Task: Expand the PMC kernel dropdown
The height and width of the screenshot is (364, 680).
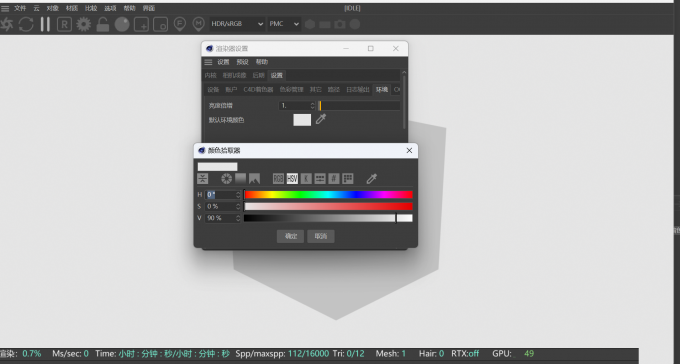Action: tap(284, 24)
